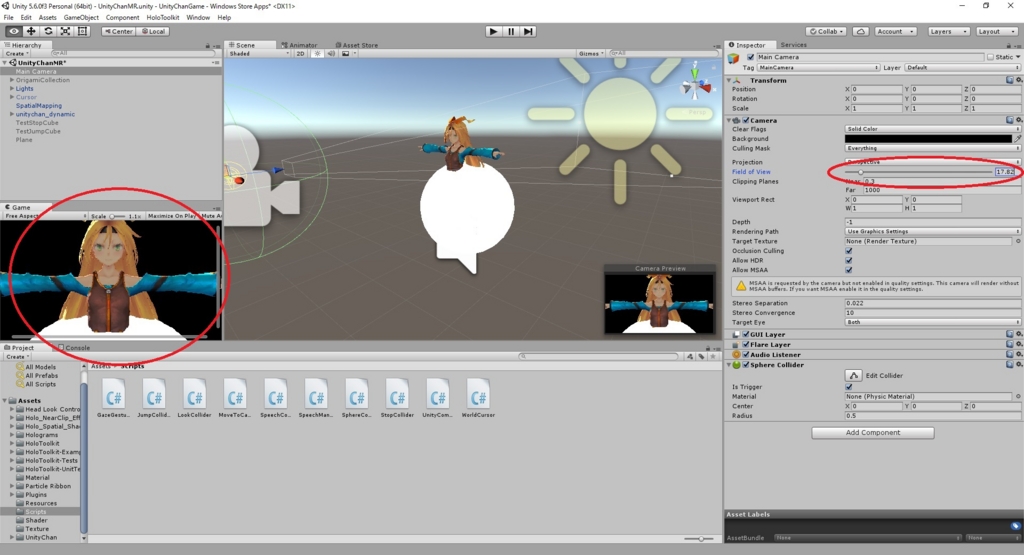1024x555 pixels.
Task: Open the Shaded draw mode dropdown
Action: 259,54
